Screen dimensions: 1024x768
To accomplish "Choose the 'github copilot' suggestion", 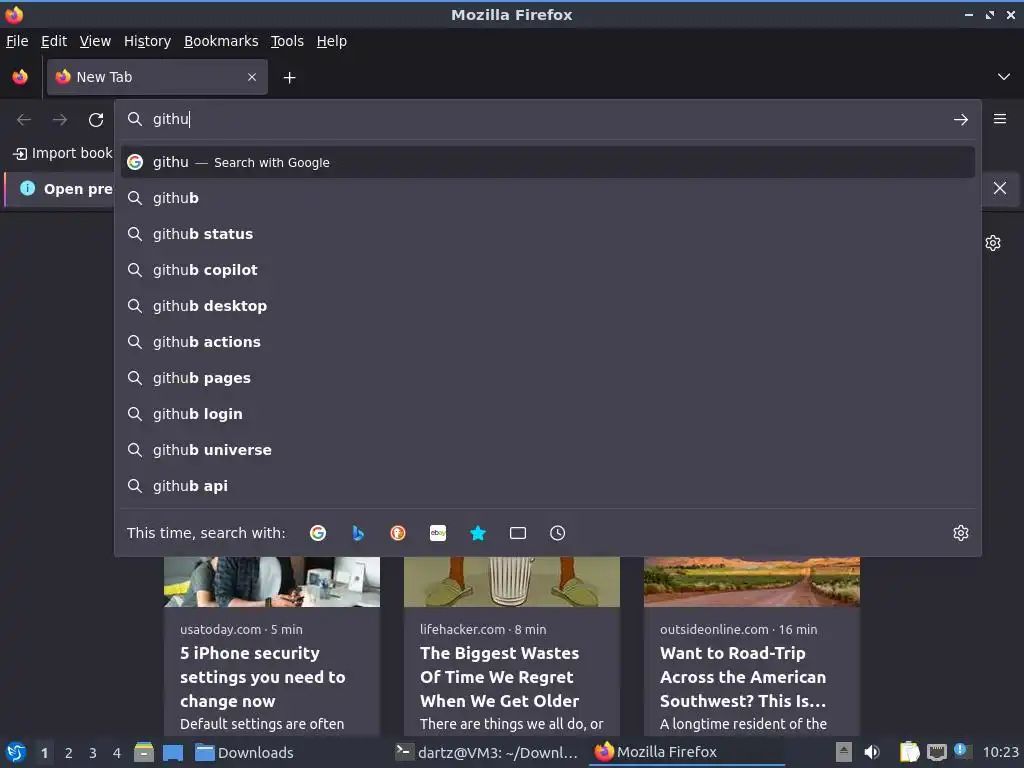I will (547, 270).
